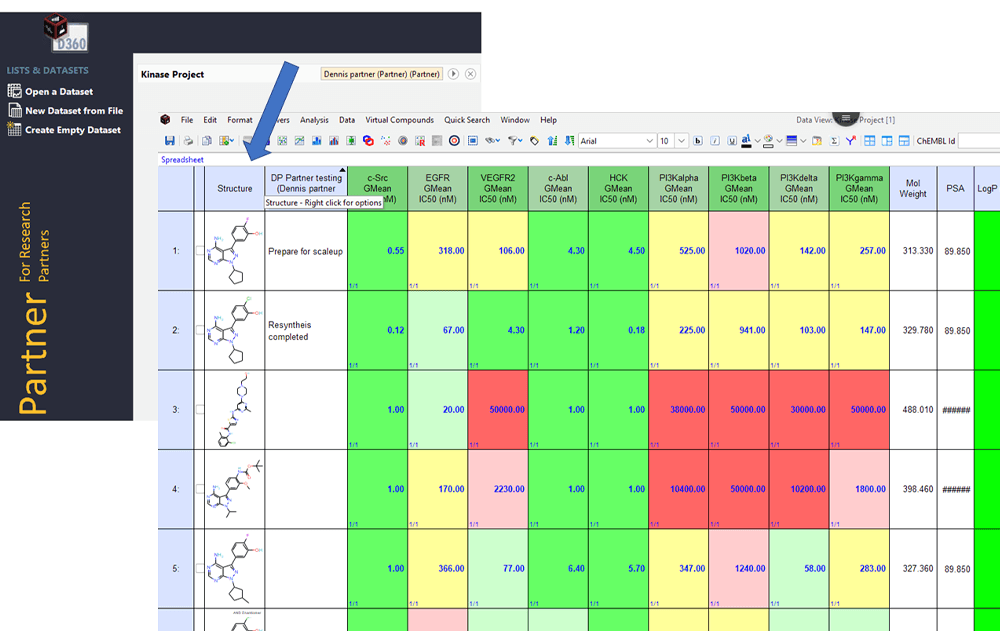Click the Sigma summary icon
Image resolution: width=1000 pixels, height=641 pixels.
tap(834, 141)
